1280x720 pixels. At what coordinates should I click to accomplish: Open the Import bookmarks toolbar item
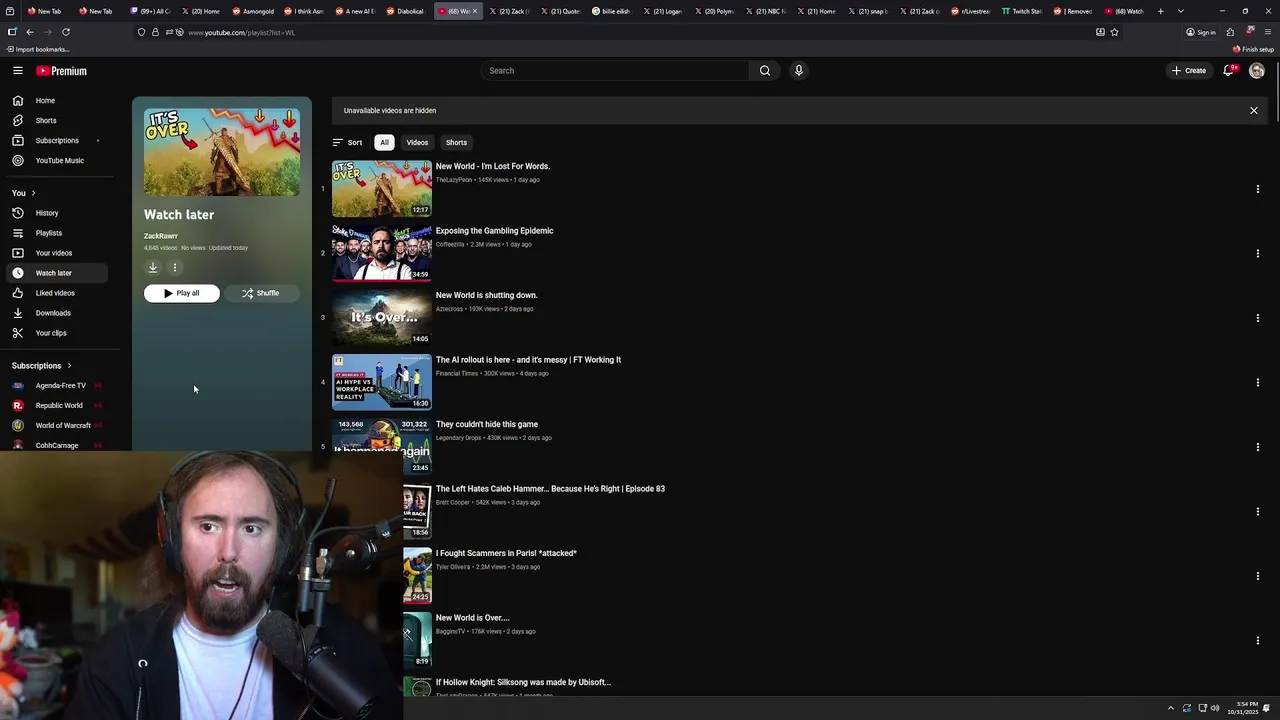click(38, 49)
